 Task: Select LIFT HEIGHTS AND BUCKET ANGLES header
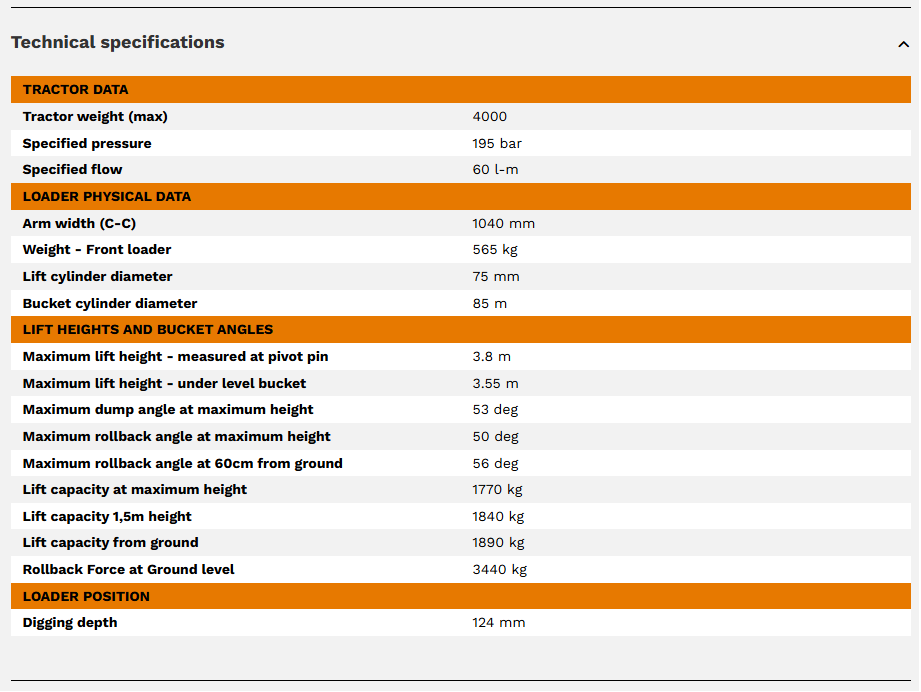pos(148,330)
